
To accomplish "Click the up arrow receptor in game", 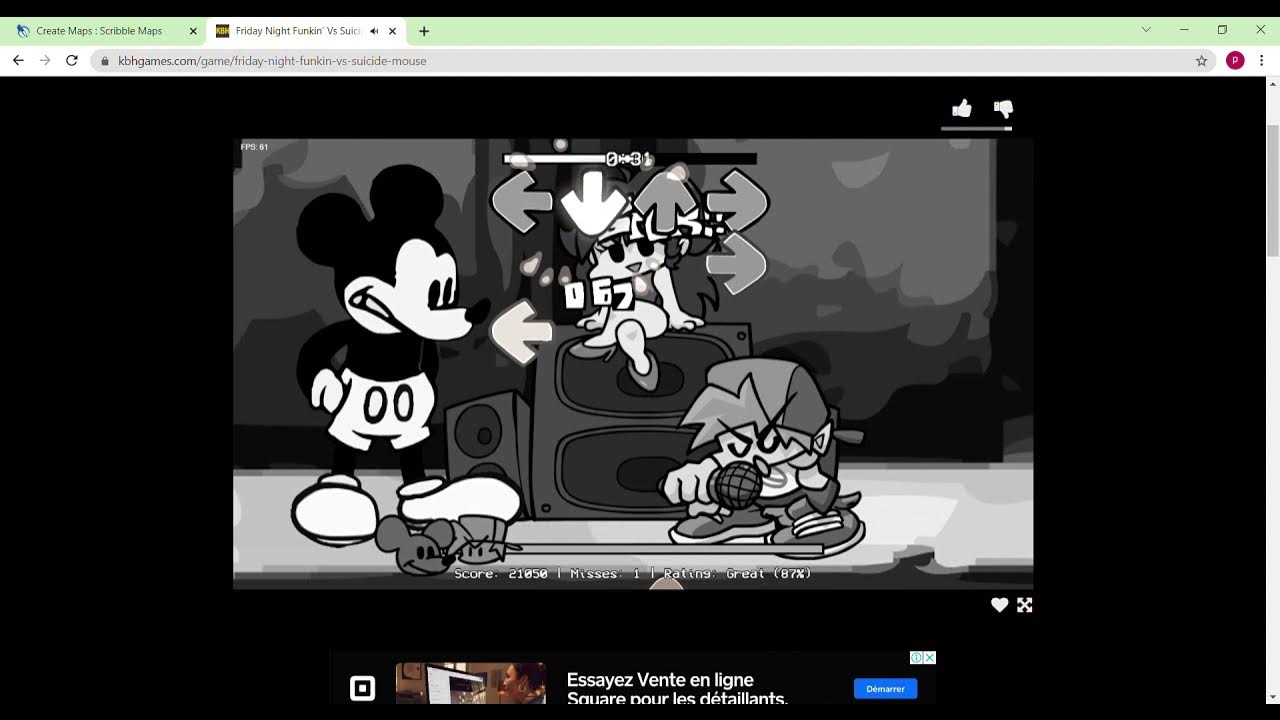I will [x=666, y=199].
